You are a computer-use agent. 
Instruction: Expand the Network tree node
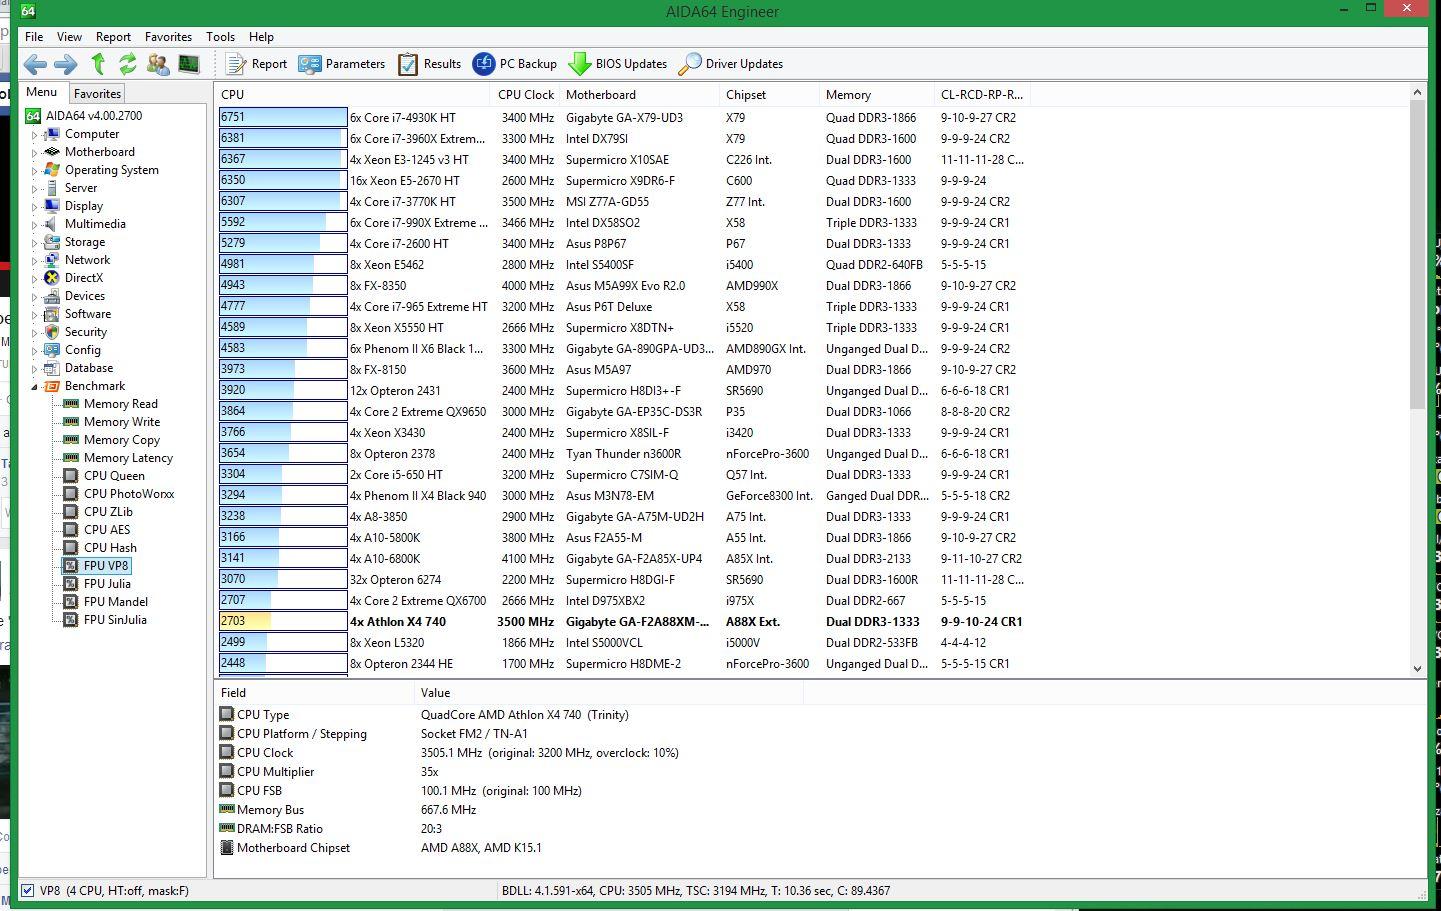[x=34, y=260]
